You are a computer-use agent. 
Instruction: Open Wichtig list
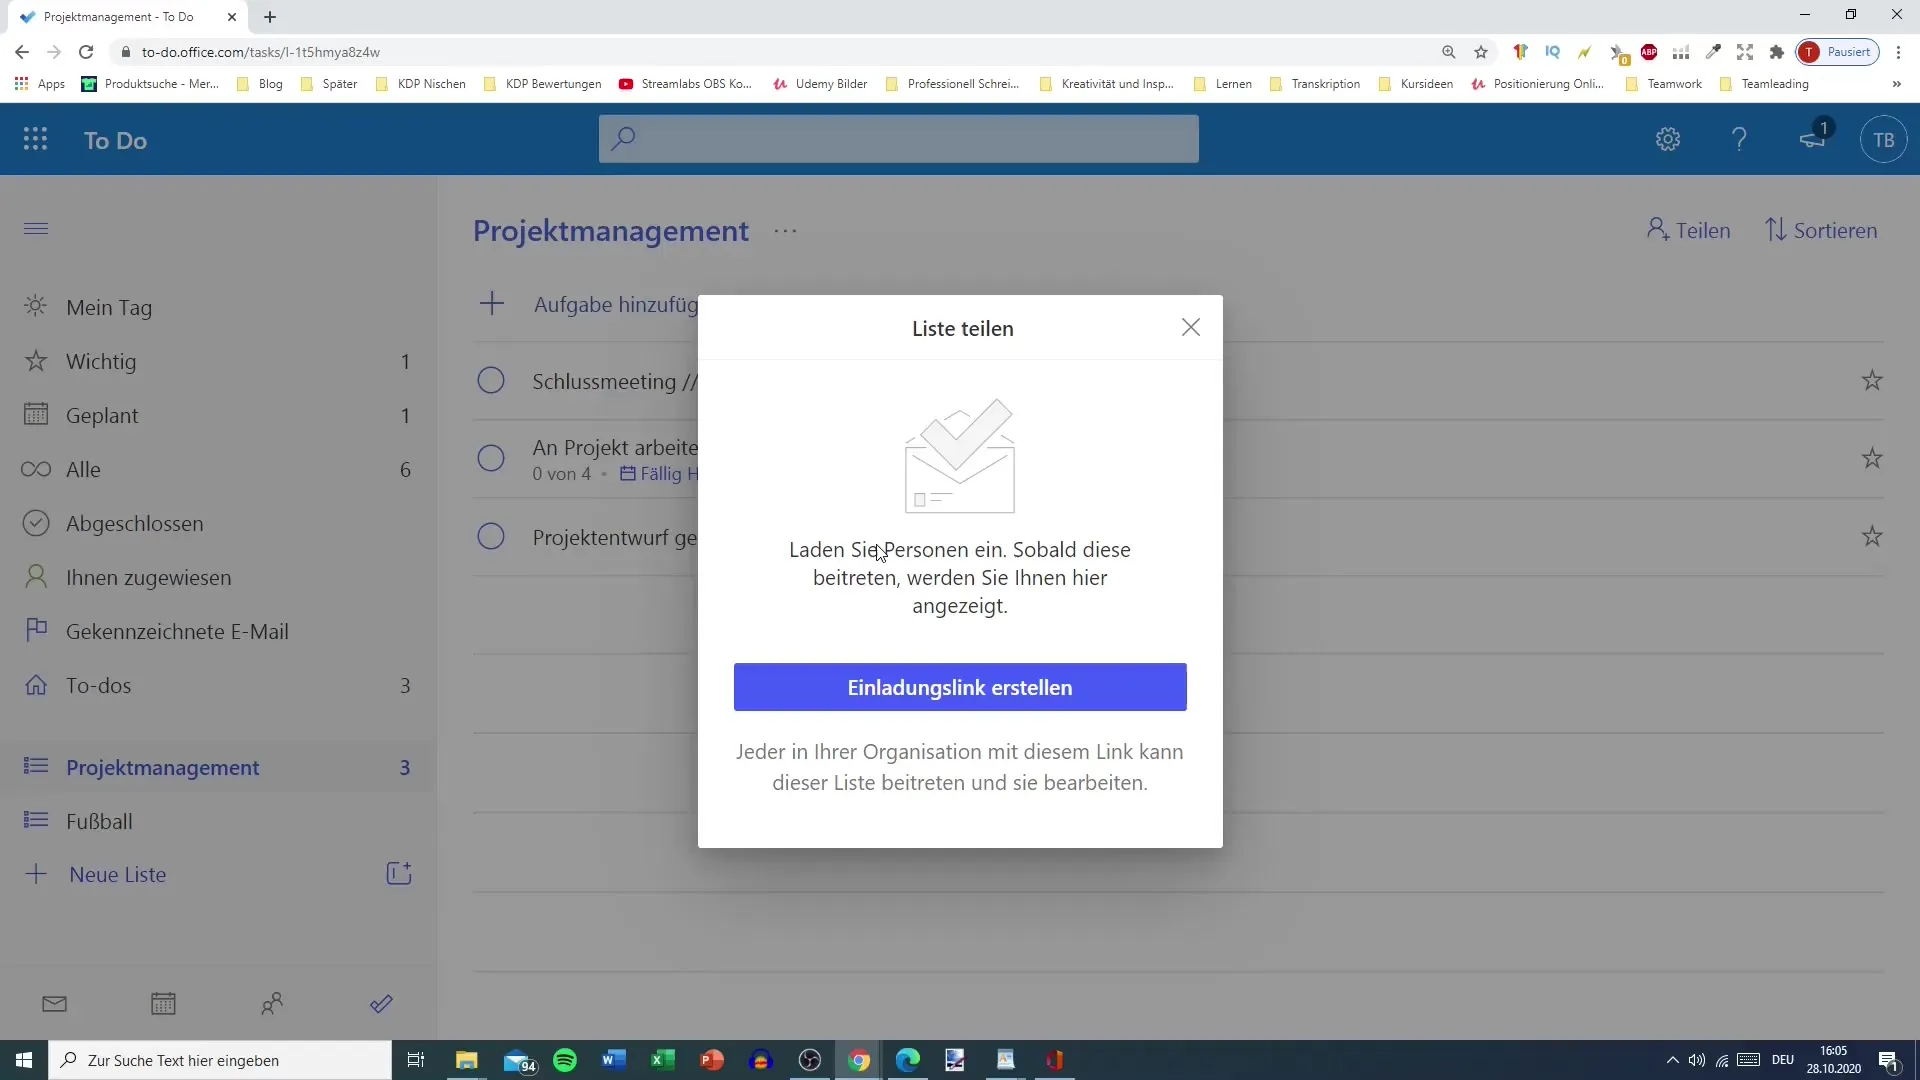[218, 361]
